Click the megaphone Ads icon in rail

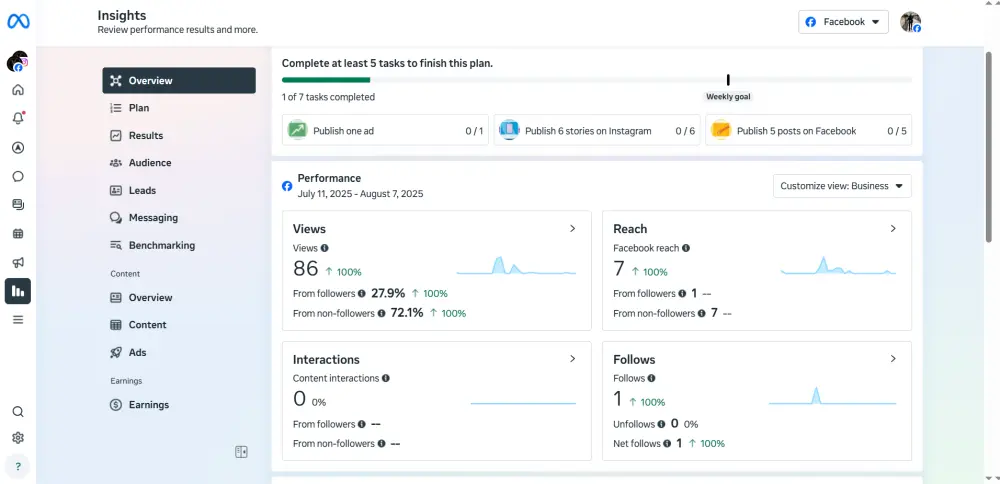tap(18, 263)
